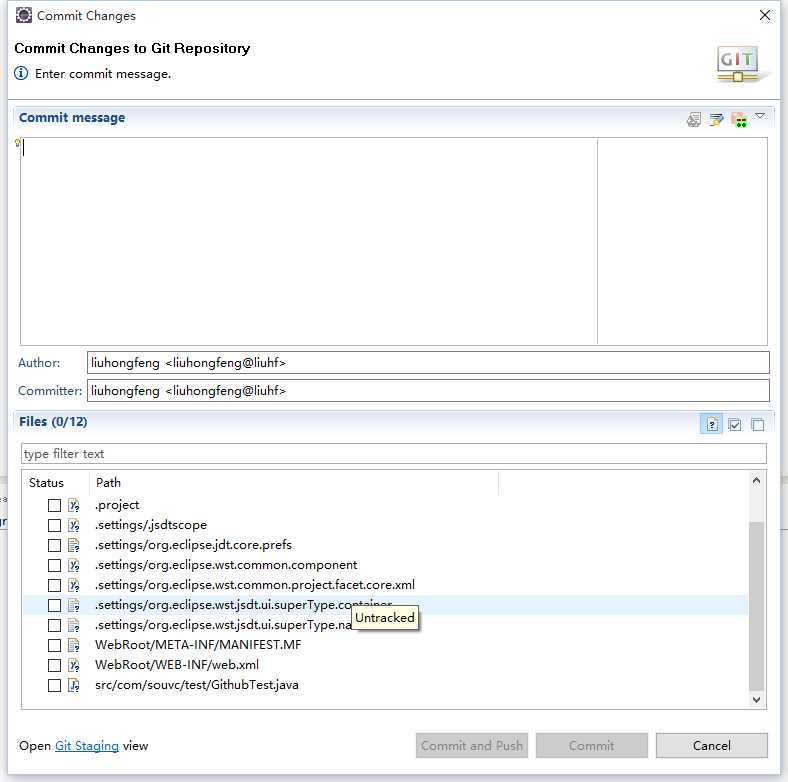Click the file list scroll up arrow

click(x=756, y=480)
